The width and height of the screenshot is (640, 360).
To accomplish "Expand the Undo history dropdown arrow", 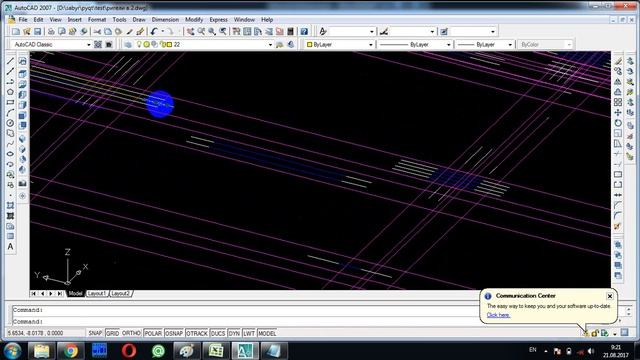I will [162, 31].
